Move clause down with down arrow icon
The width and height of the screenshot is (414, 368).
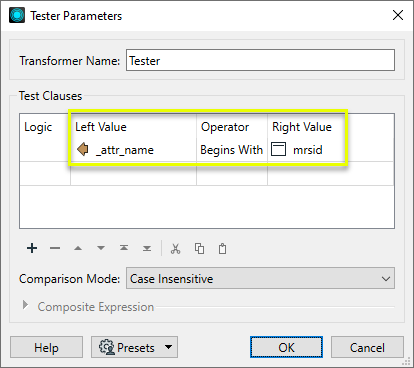(x=101, y=248)
